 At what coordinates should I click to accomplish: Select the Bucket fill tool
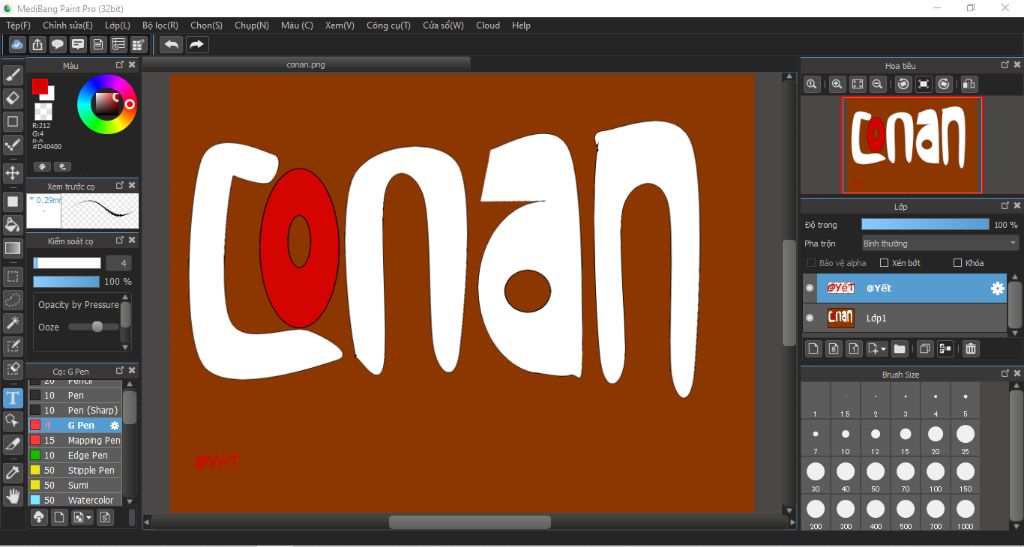pyautogui.click(x=12, y=225)
